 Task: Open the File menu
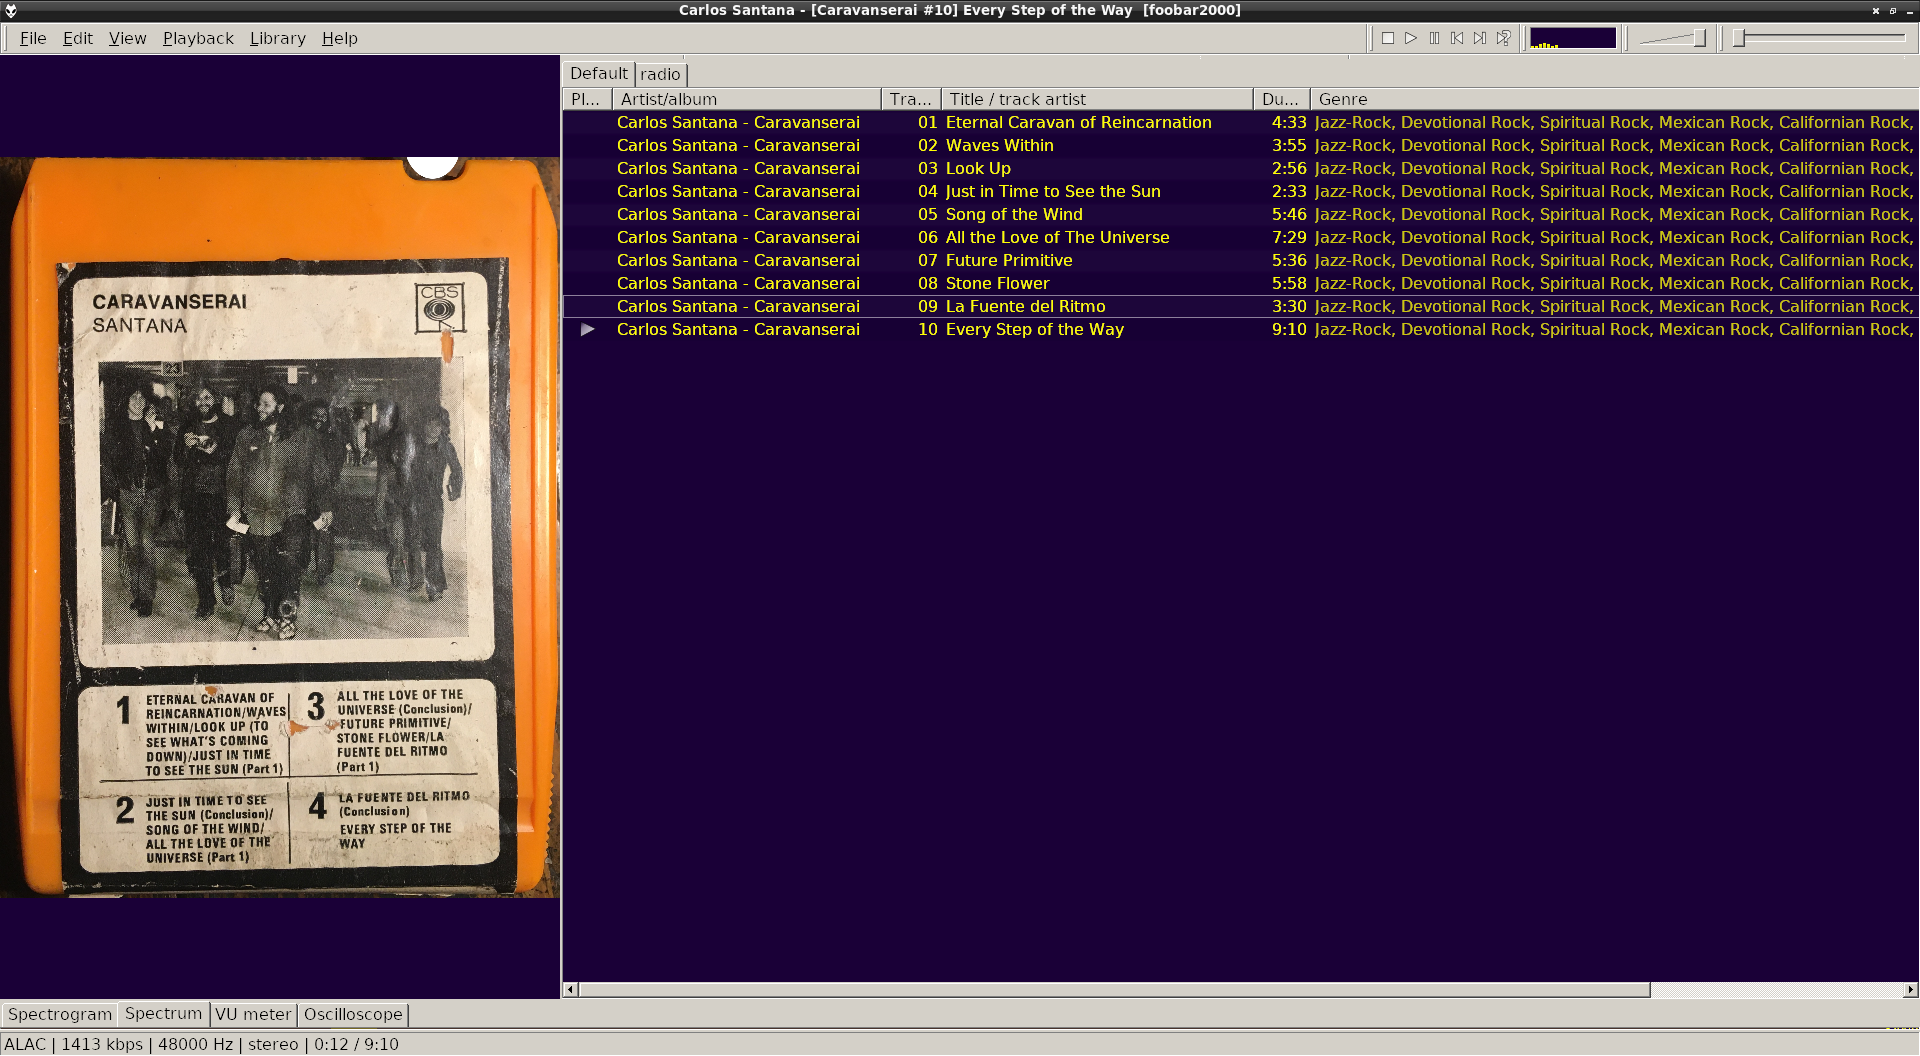coord(33,38)
